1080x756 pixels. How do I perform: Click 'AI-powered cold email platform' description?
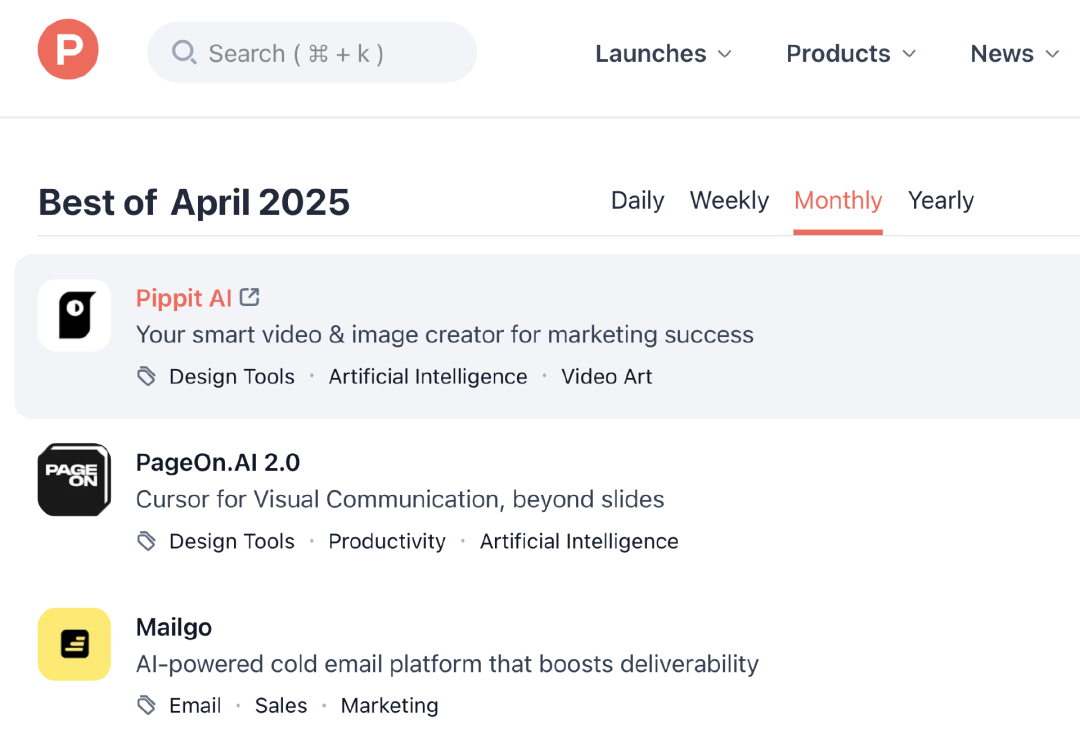coord(447,664)
